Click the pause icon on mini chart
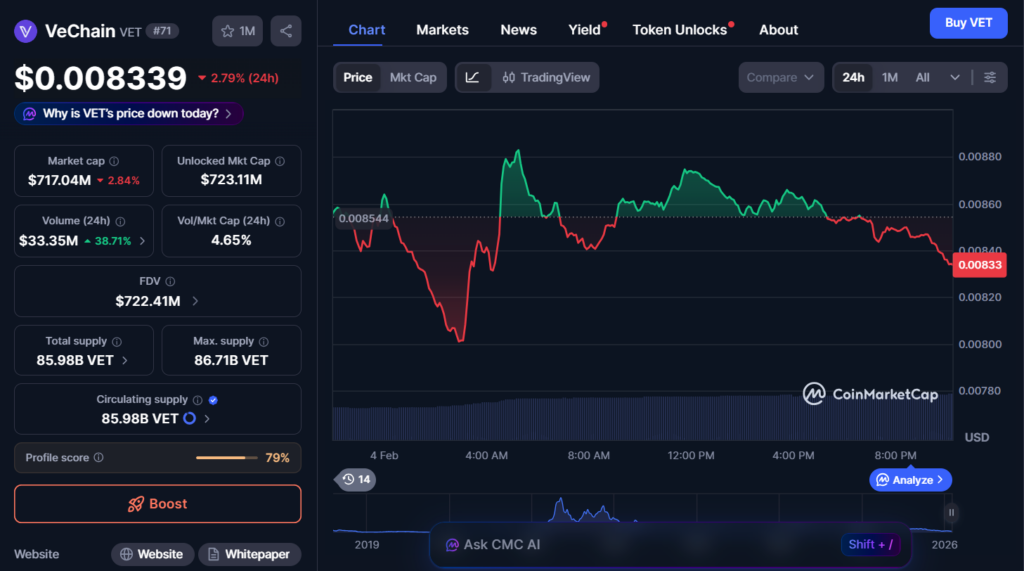The image size is (1024, 571). point(951,513)
